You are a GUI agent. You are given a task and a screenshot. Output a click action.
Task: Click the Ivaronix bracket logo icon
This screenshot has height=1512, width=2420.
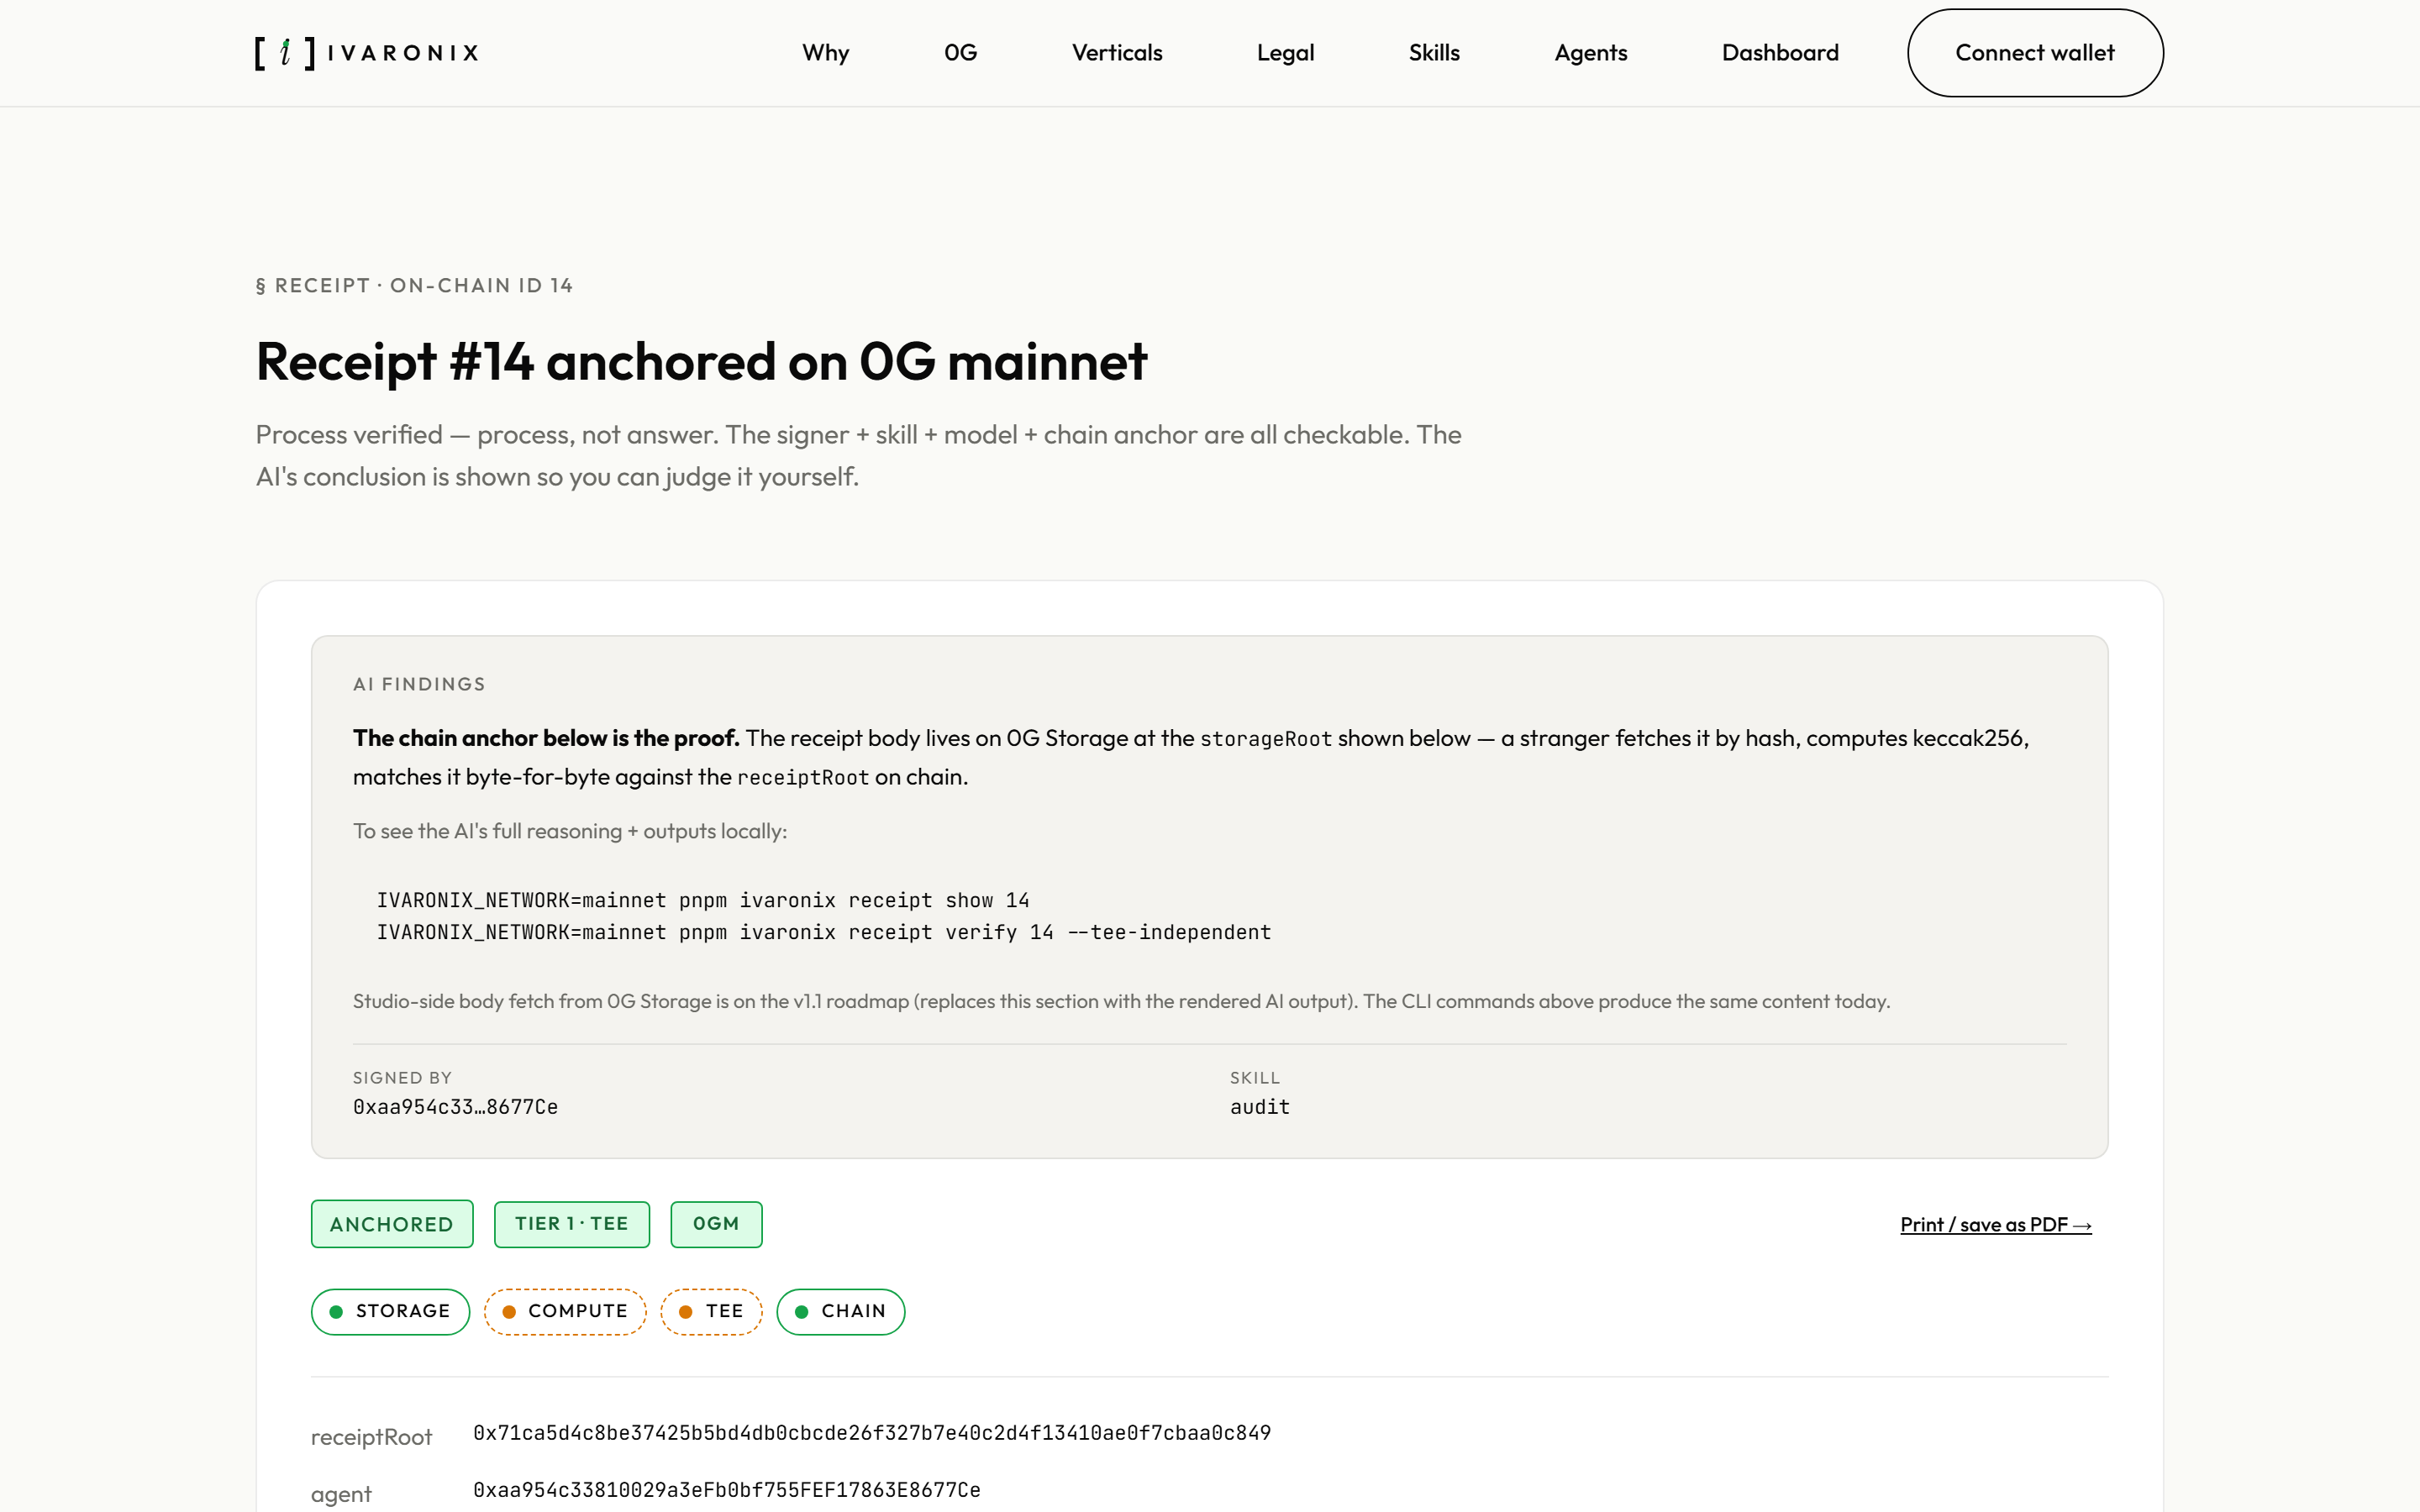[x=285, y=53]
